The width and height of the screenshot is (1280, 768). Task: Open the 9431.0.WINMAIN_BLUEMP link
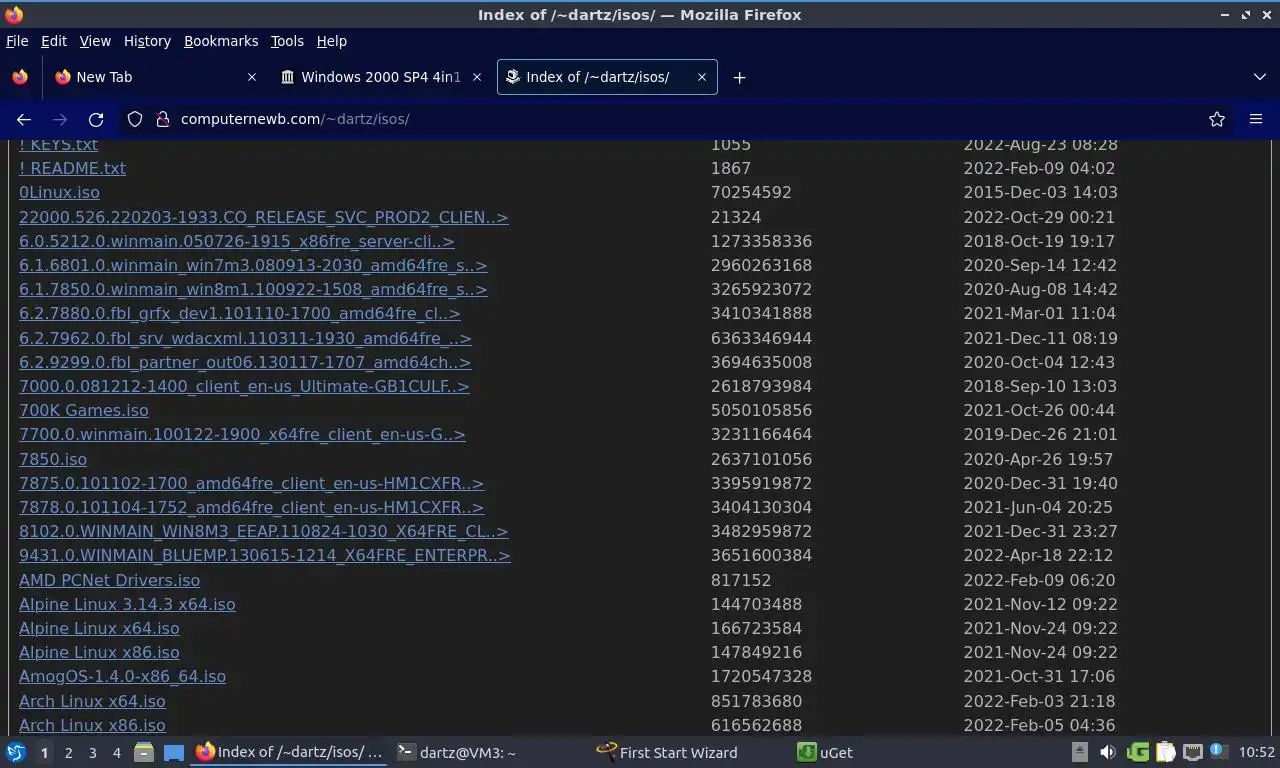(x=264, y=555)
